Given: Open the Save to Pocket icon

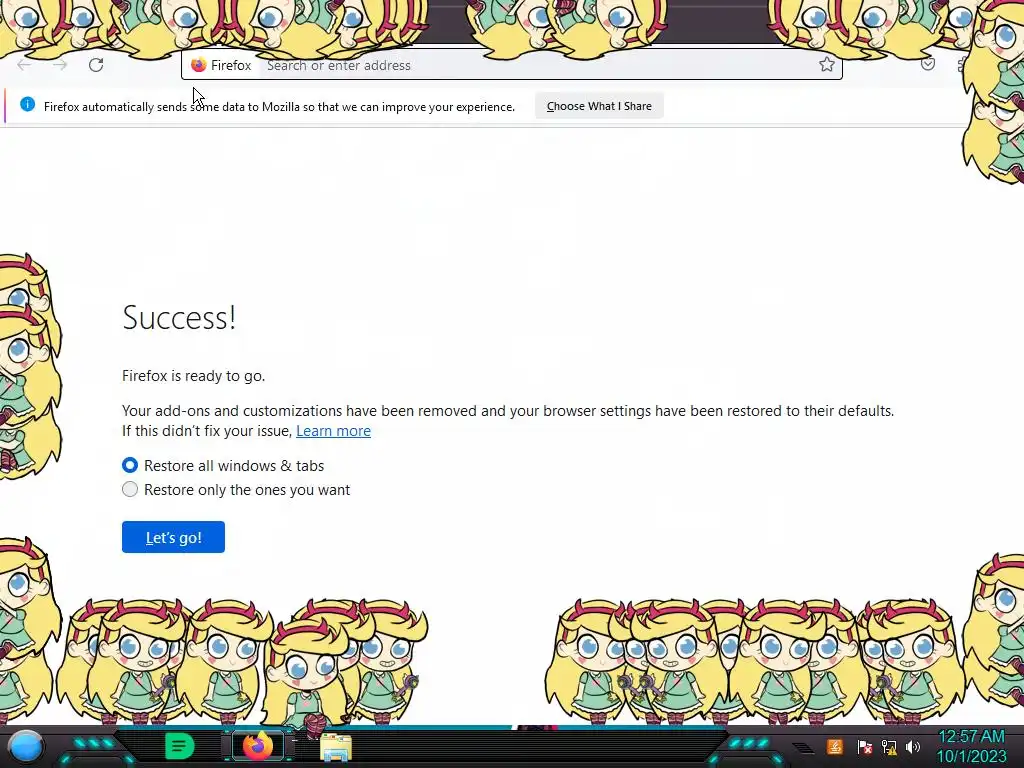Looking at the screenshot, I should [927, 64].
